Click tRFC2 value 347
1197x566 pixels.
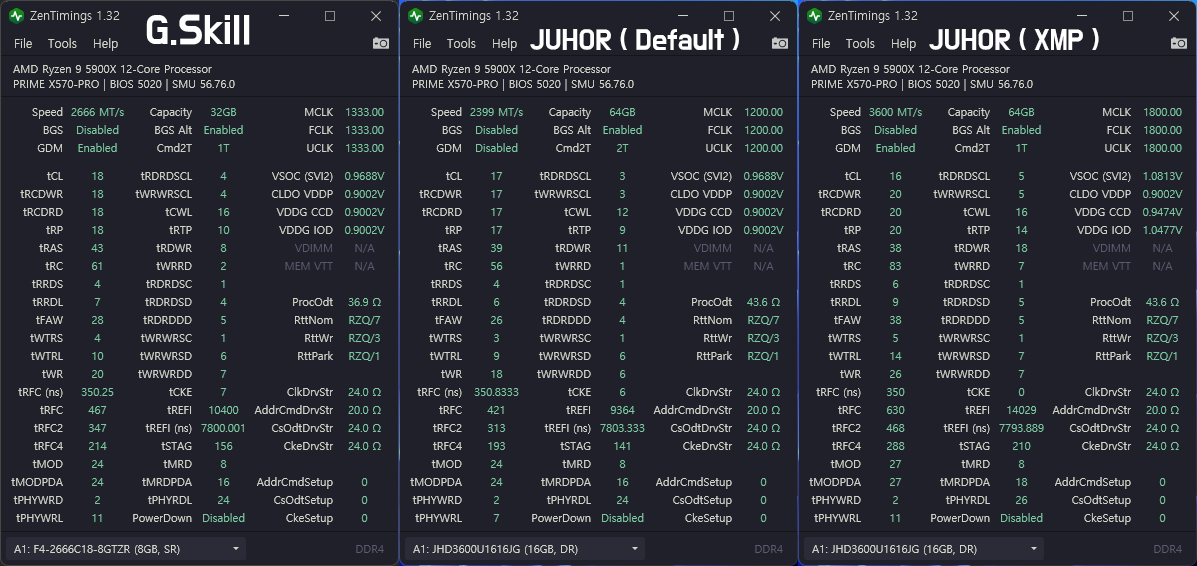coord(97,429)
